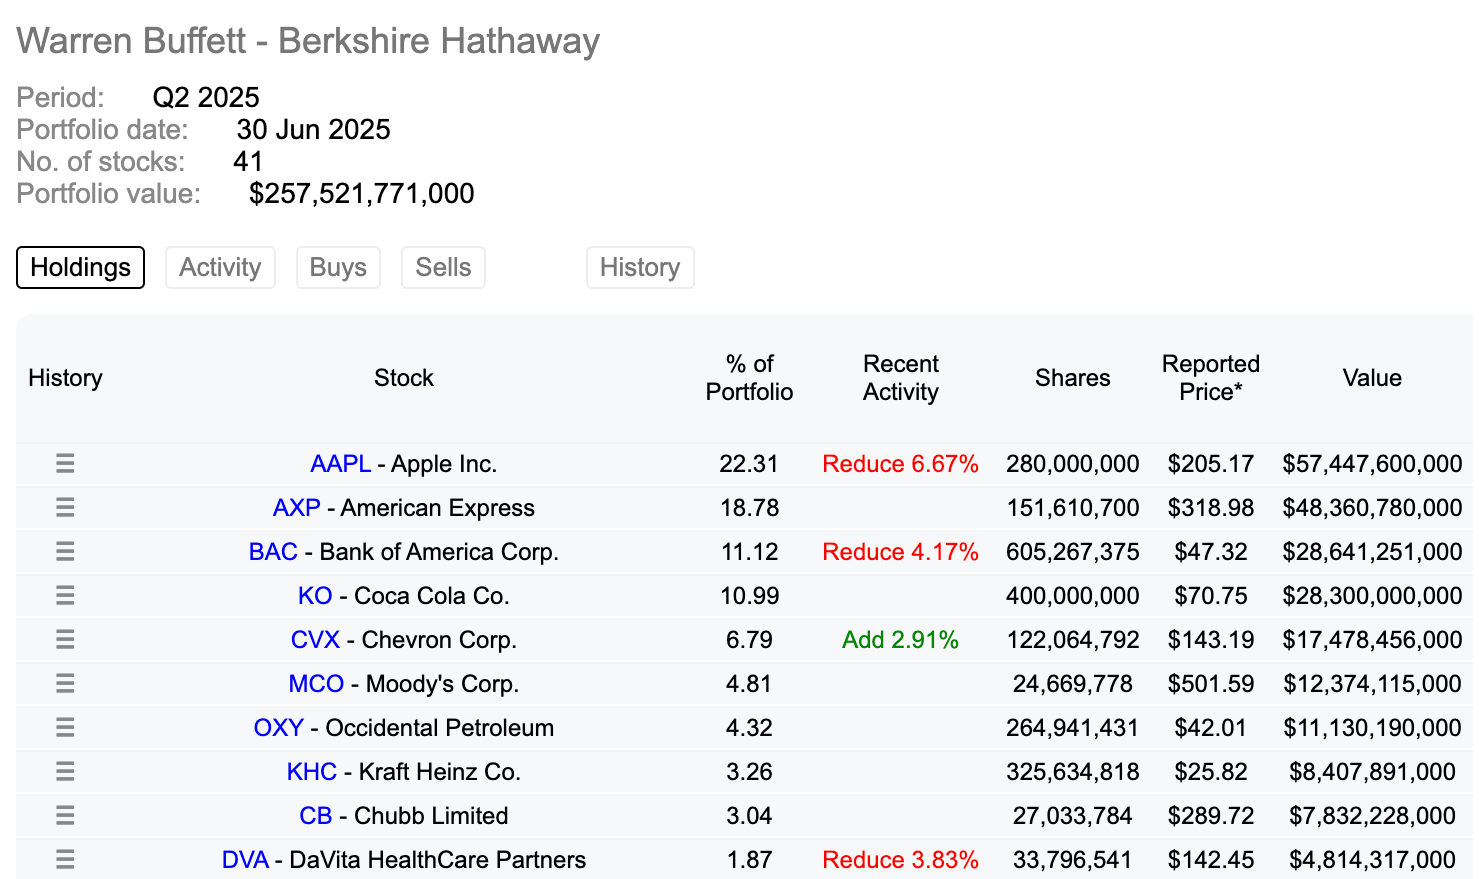Screen dimensions: 1479x879
Task: Select the Holdings tab
Action: click(80, 267)
